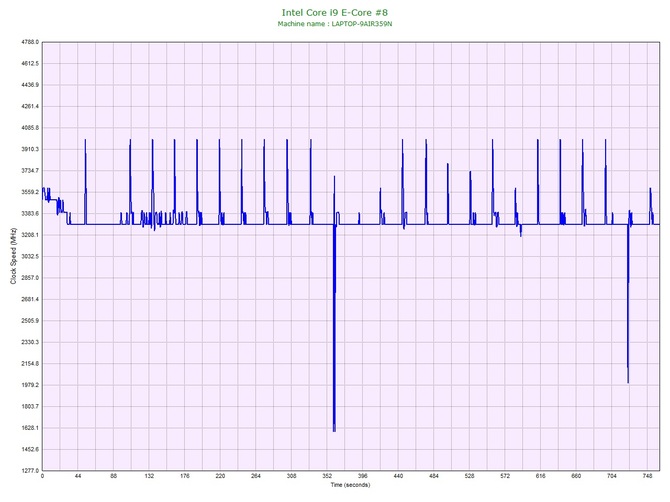Click the 528 time axis tick label
The height and width of the screenshot is (502, 670).
469,476
